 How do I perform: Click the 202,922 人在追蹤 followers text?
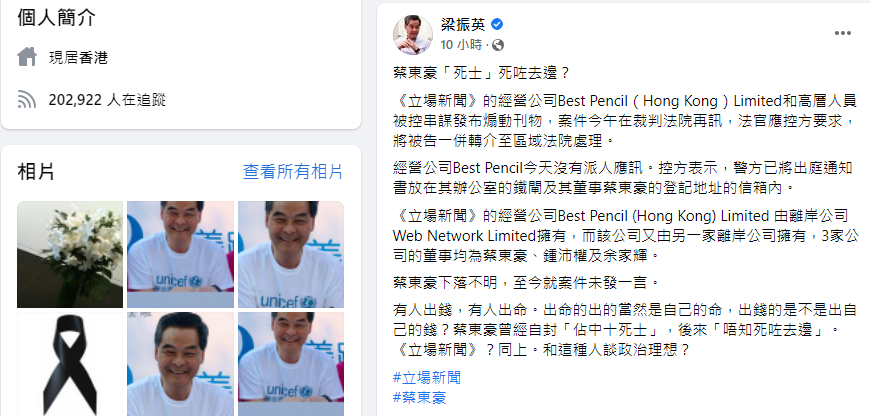(107, 100)
